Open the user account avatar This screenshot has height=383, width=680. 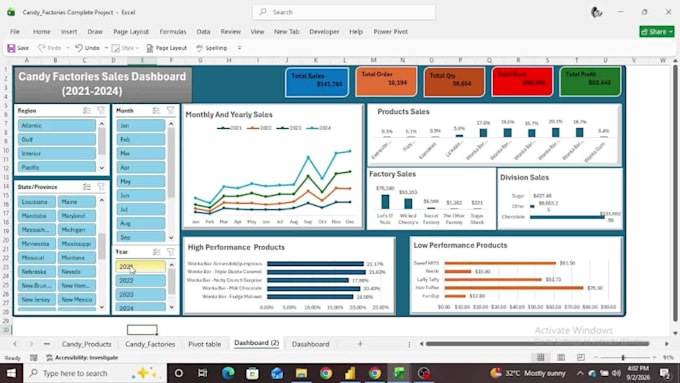tap(597, 12)
